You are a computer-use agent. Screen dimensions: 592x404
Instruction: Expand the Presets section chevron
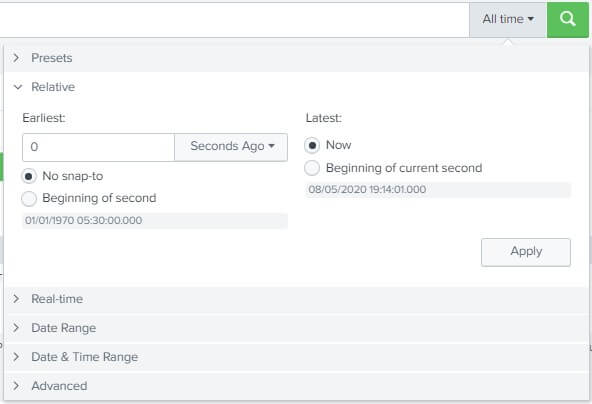16,58
